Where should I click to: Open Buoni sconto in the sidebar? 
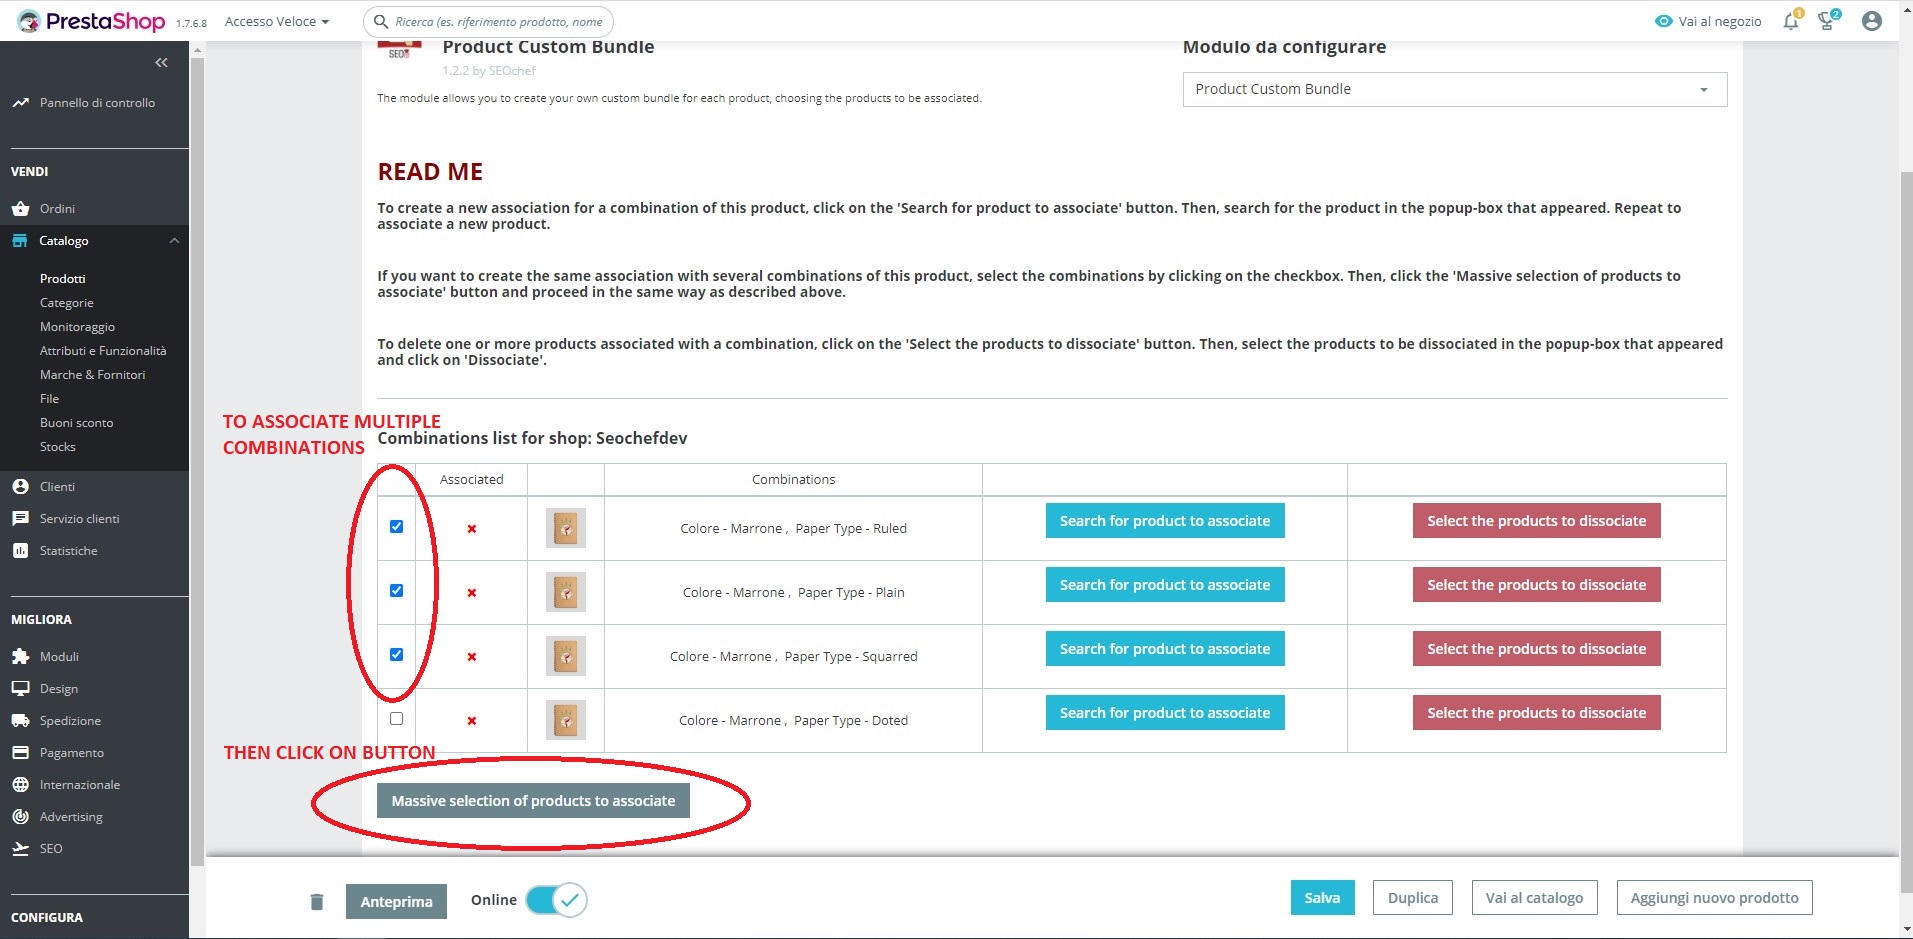point(76,423)
